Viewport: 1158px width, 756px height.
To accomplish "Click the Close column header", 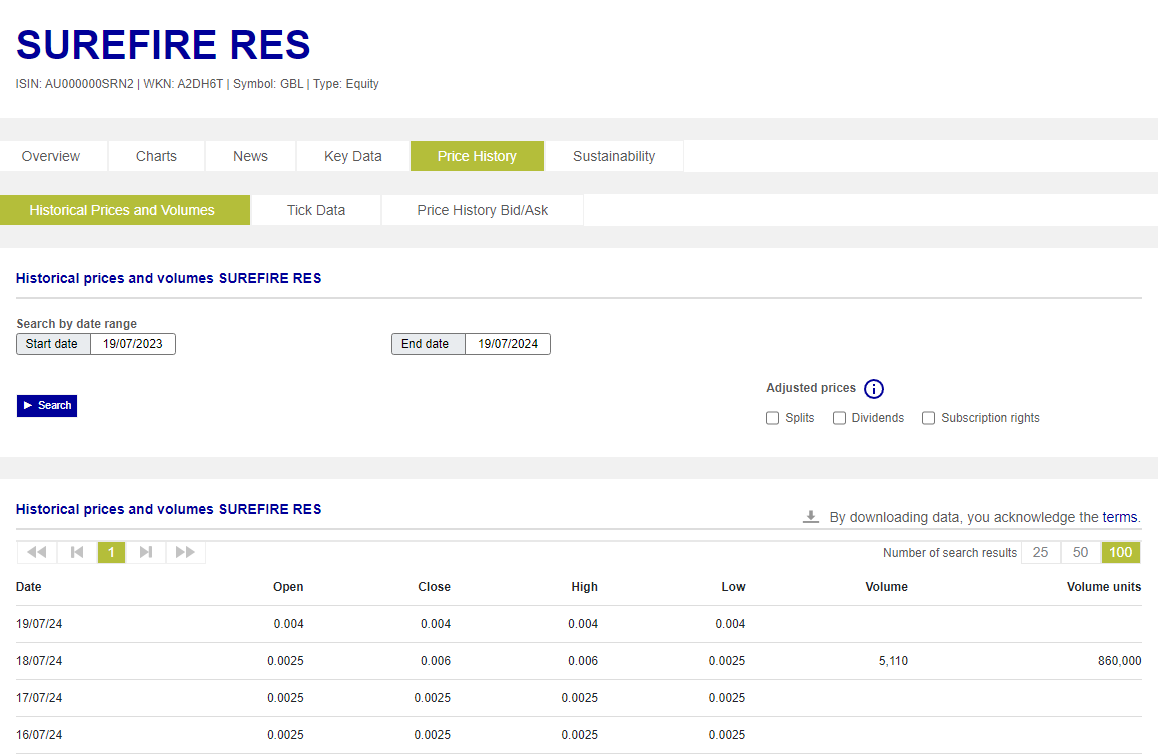I will click(434, 587).
